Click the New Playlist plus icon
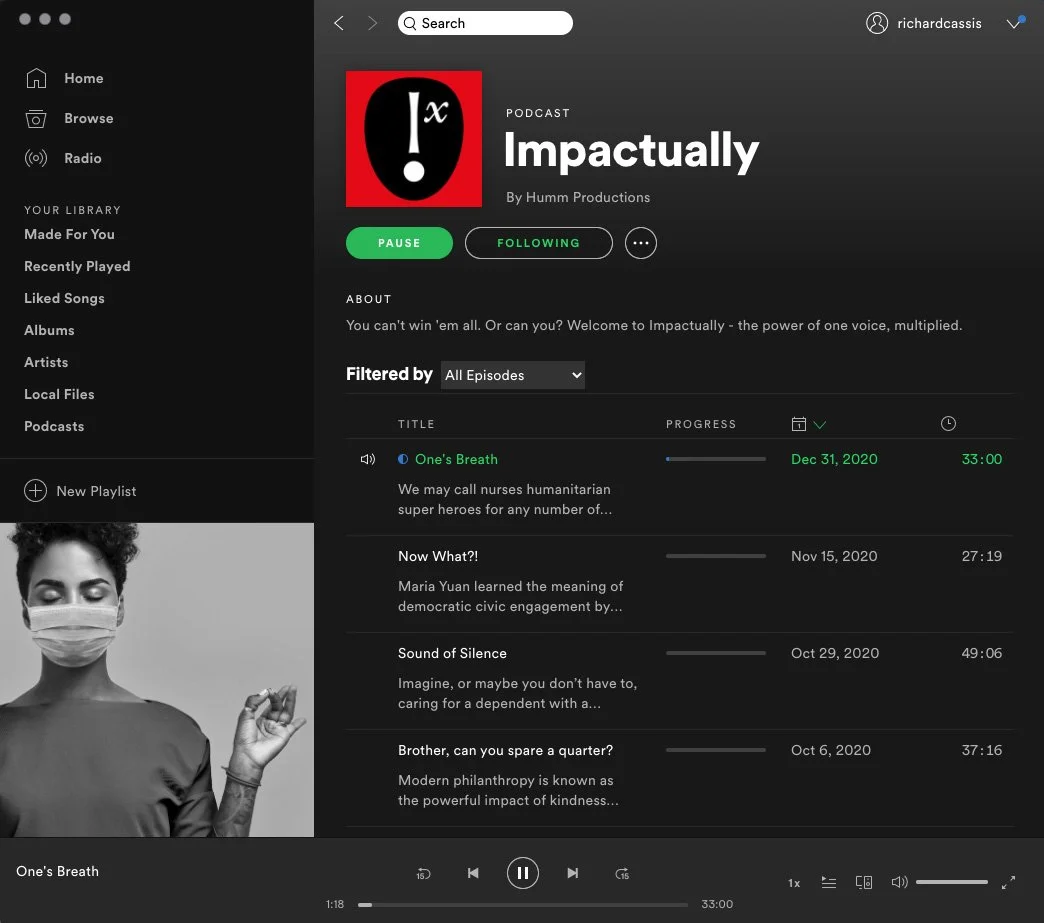Image resolution: width=1044 pixels, height=923 pixels. click(x=35, y=491)
